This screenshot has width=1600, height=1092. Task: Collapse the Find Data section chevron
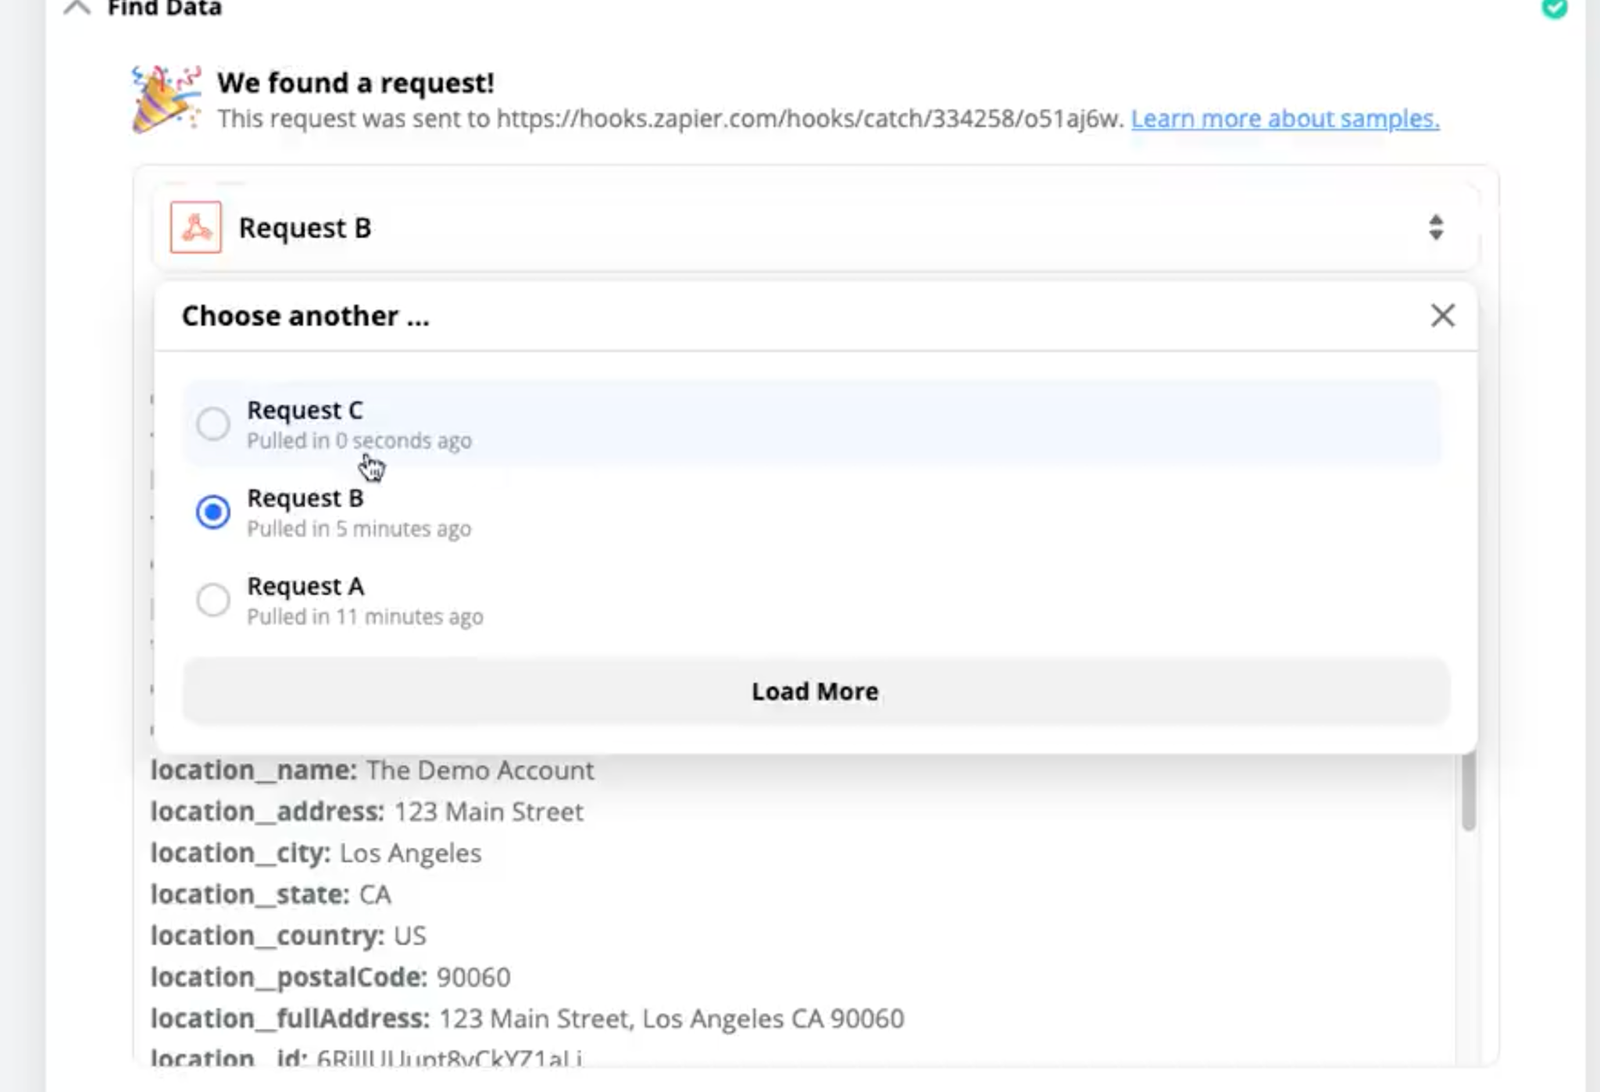tap(77, 8)
